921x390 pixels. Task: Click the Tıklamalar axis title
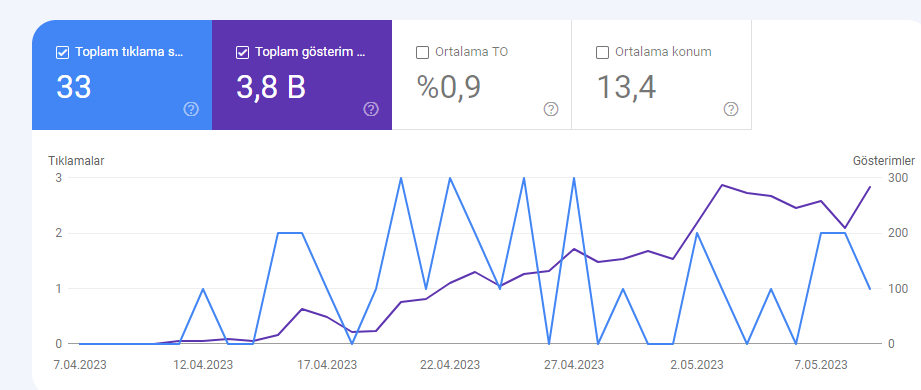click(x=76, y=160)
